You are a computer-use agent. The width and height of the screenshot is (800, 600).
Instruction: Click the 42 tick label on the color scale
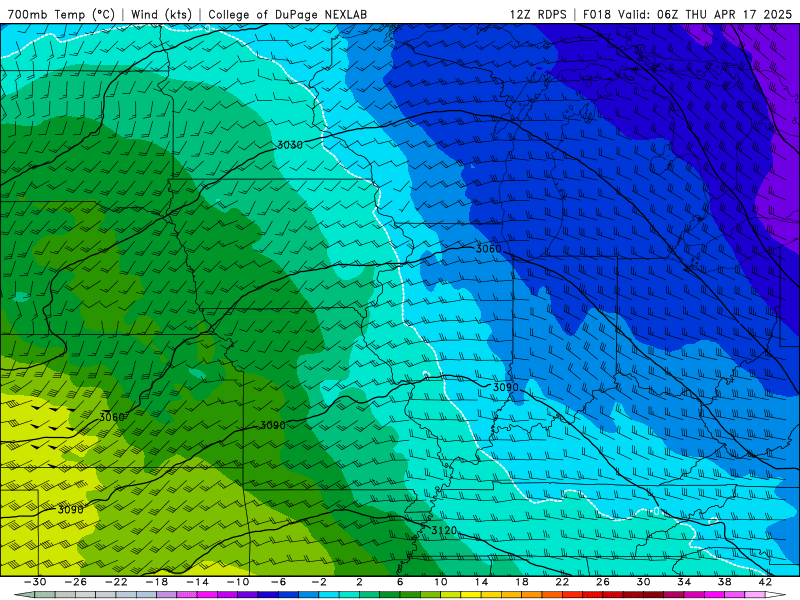click(765, 582)
